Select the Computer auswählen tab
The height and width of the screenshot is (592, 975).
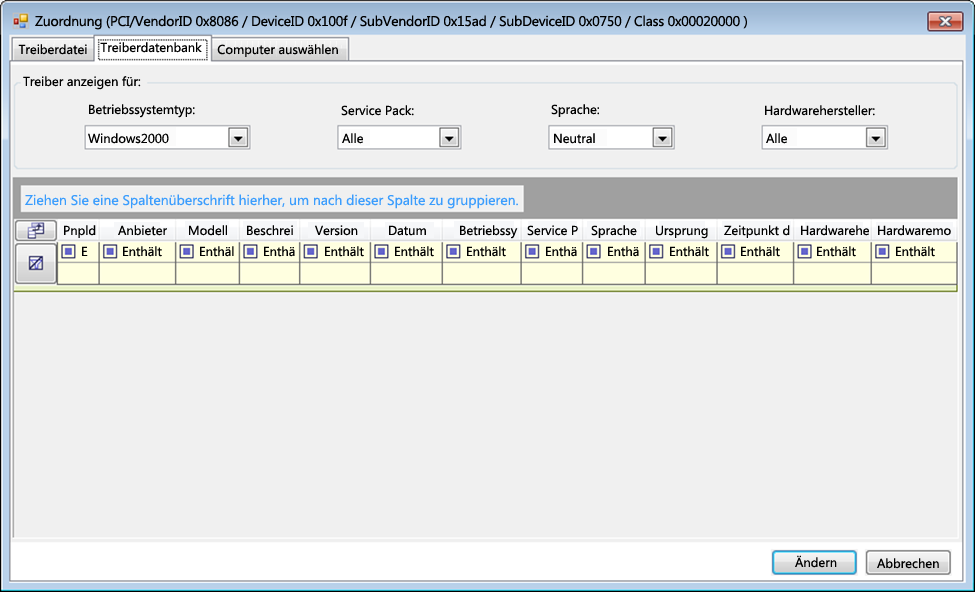point(278,49)
